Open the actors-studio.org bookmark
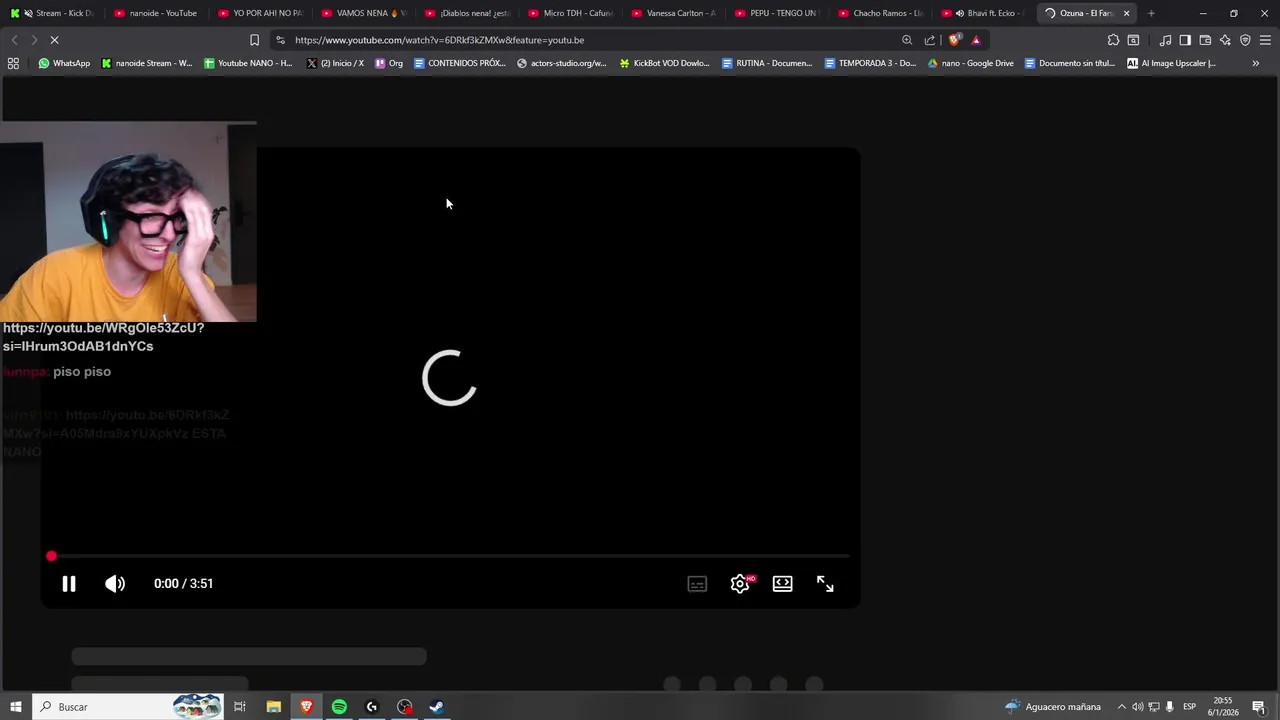This screenshot has height=720, width=1280. pyautogui.click(x=562, y=63)
